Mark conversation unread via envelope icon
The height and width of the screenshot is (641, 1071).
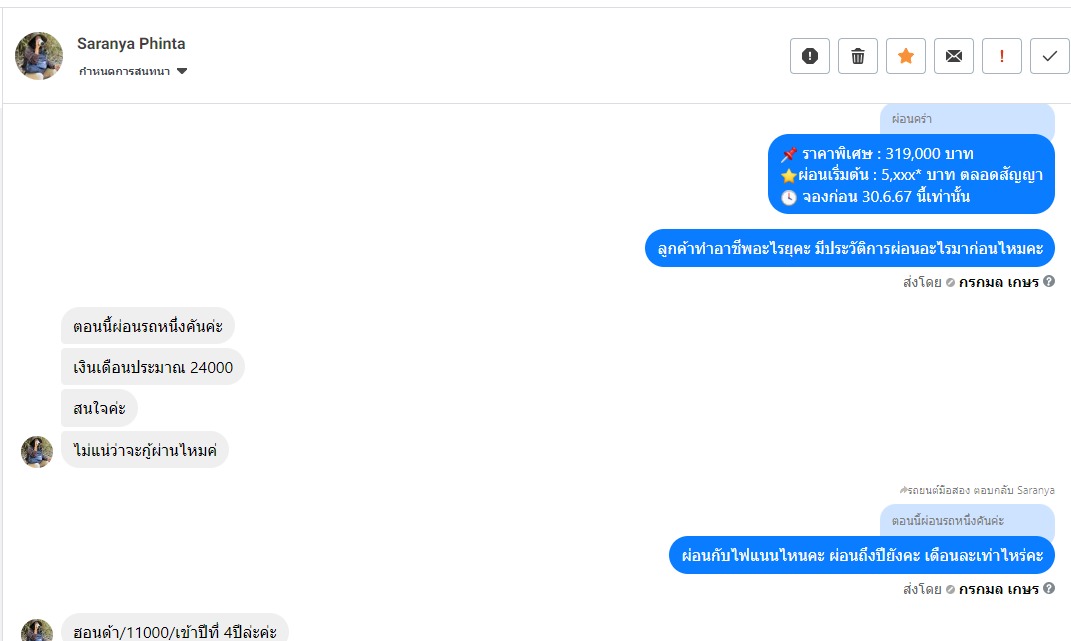click(x=954, y=56)
